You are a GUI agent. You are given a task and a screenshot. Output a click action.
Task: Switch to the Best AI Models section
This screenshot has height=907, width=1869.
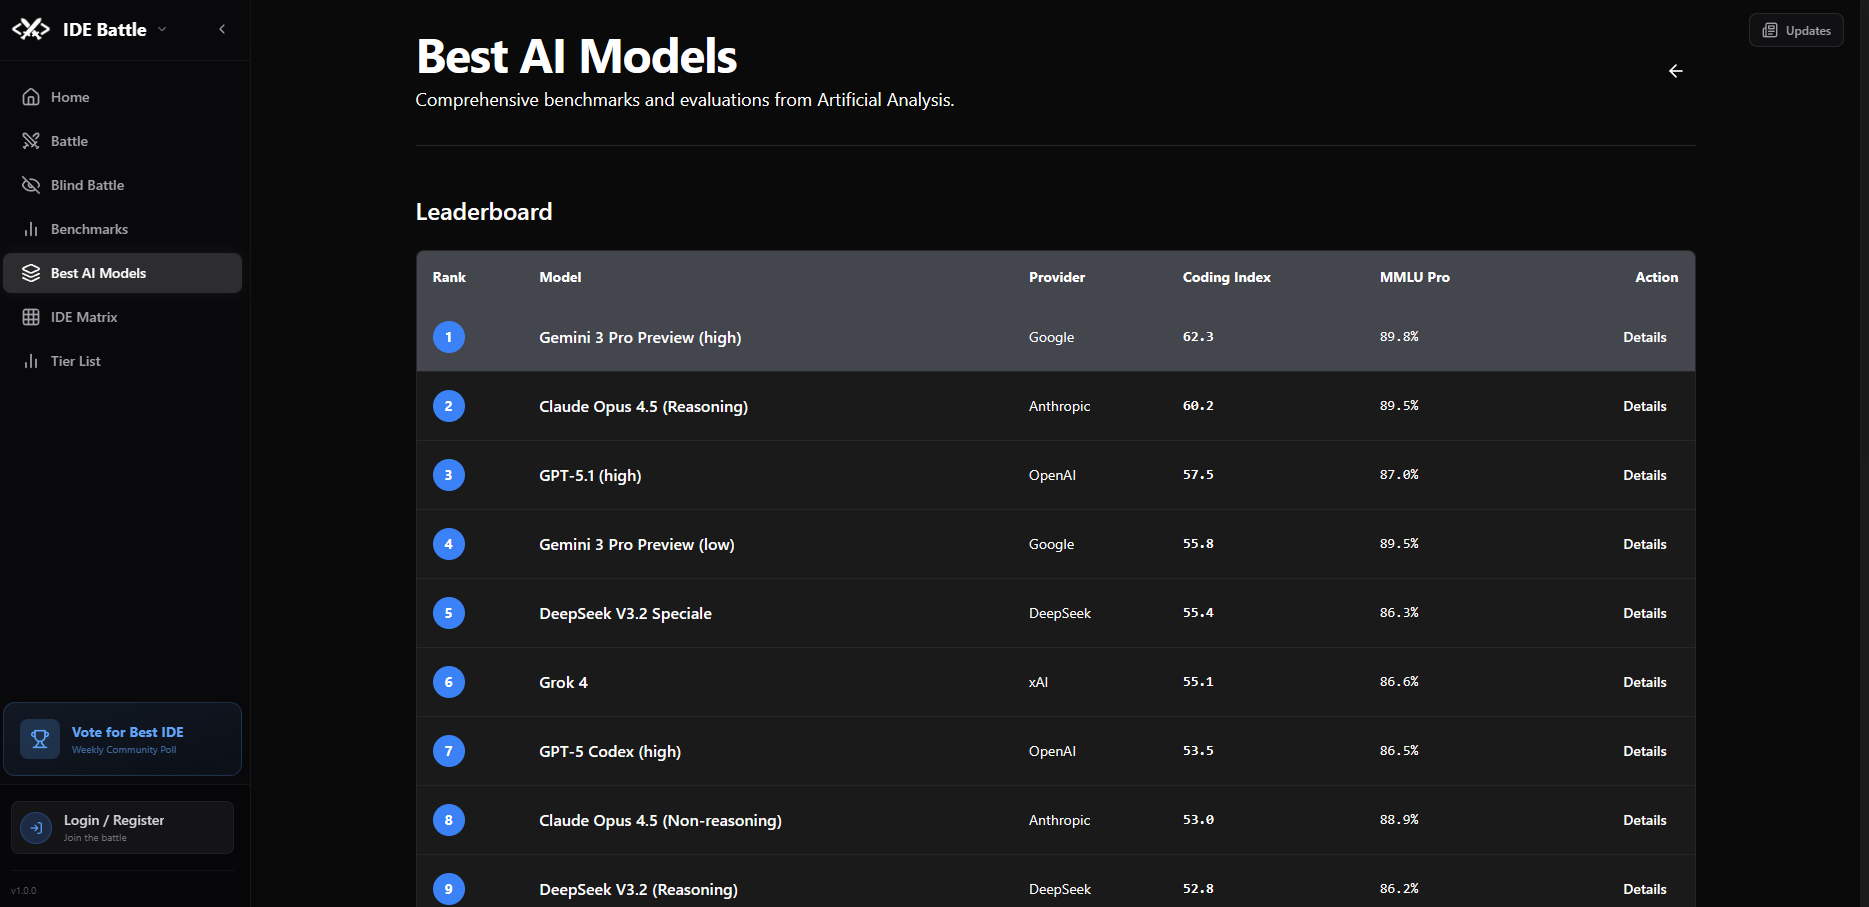coord(98,272)
